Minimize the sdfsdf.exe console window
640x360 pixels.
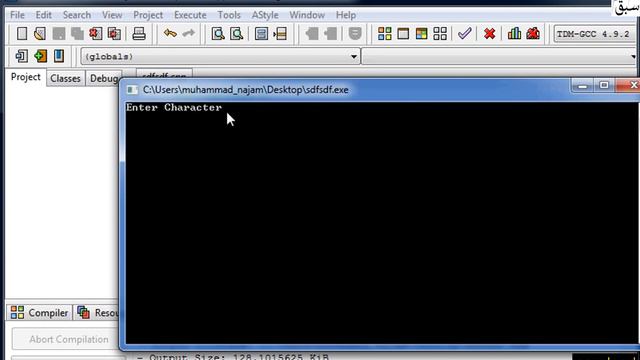[582, 85]
